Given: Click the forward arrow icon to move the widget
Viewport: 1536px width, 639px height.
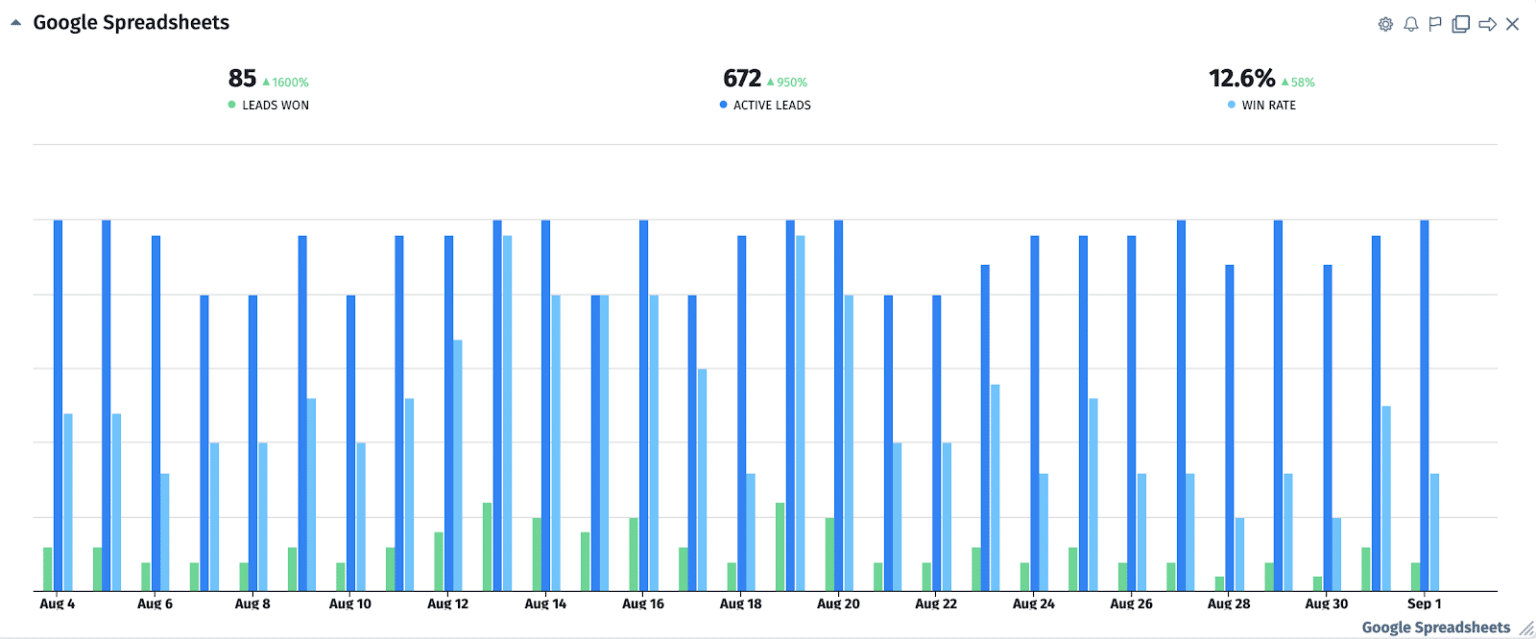Looking at the screenshot, I should tap(1487, 23).
